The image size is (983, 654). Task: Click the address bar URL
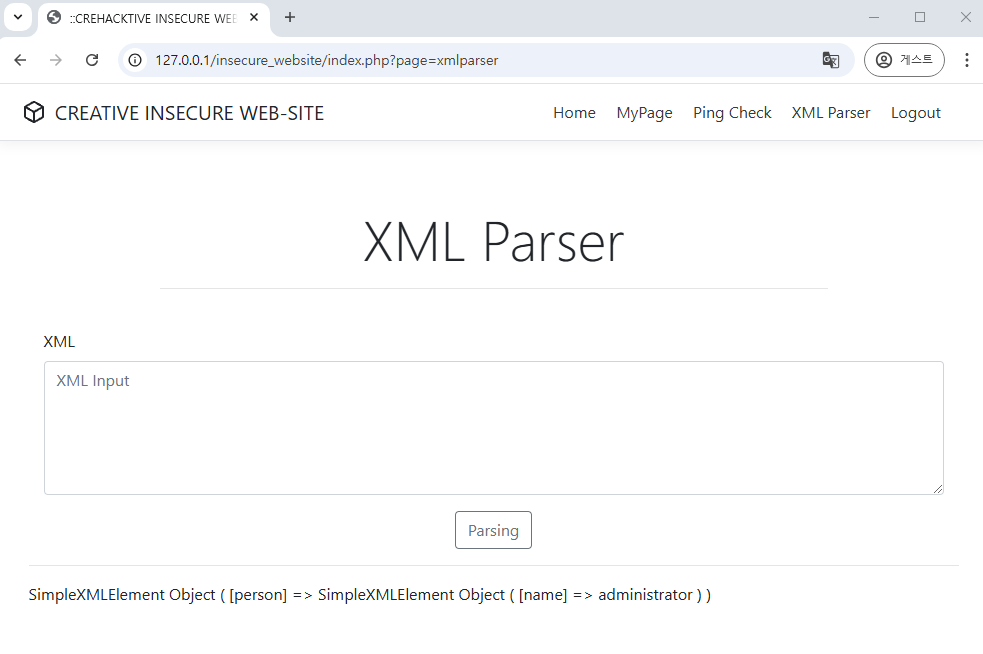[327, 60]
